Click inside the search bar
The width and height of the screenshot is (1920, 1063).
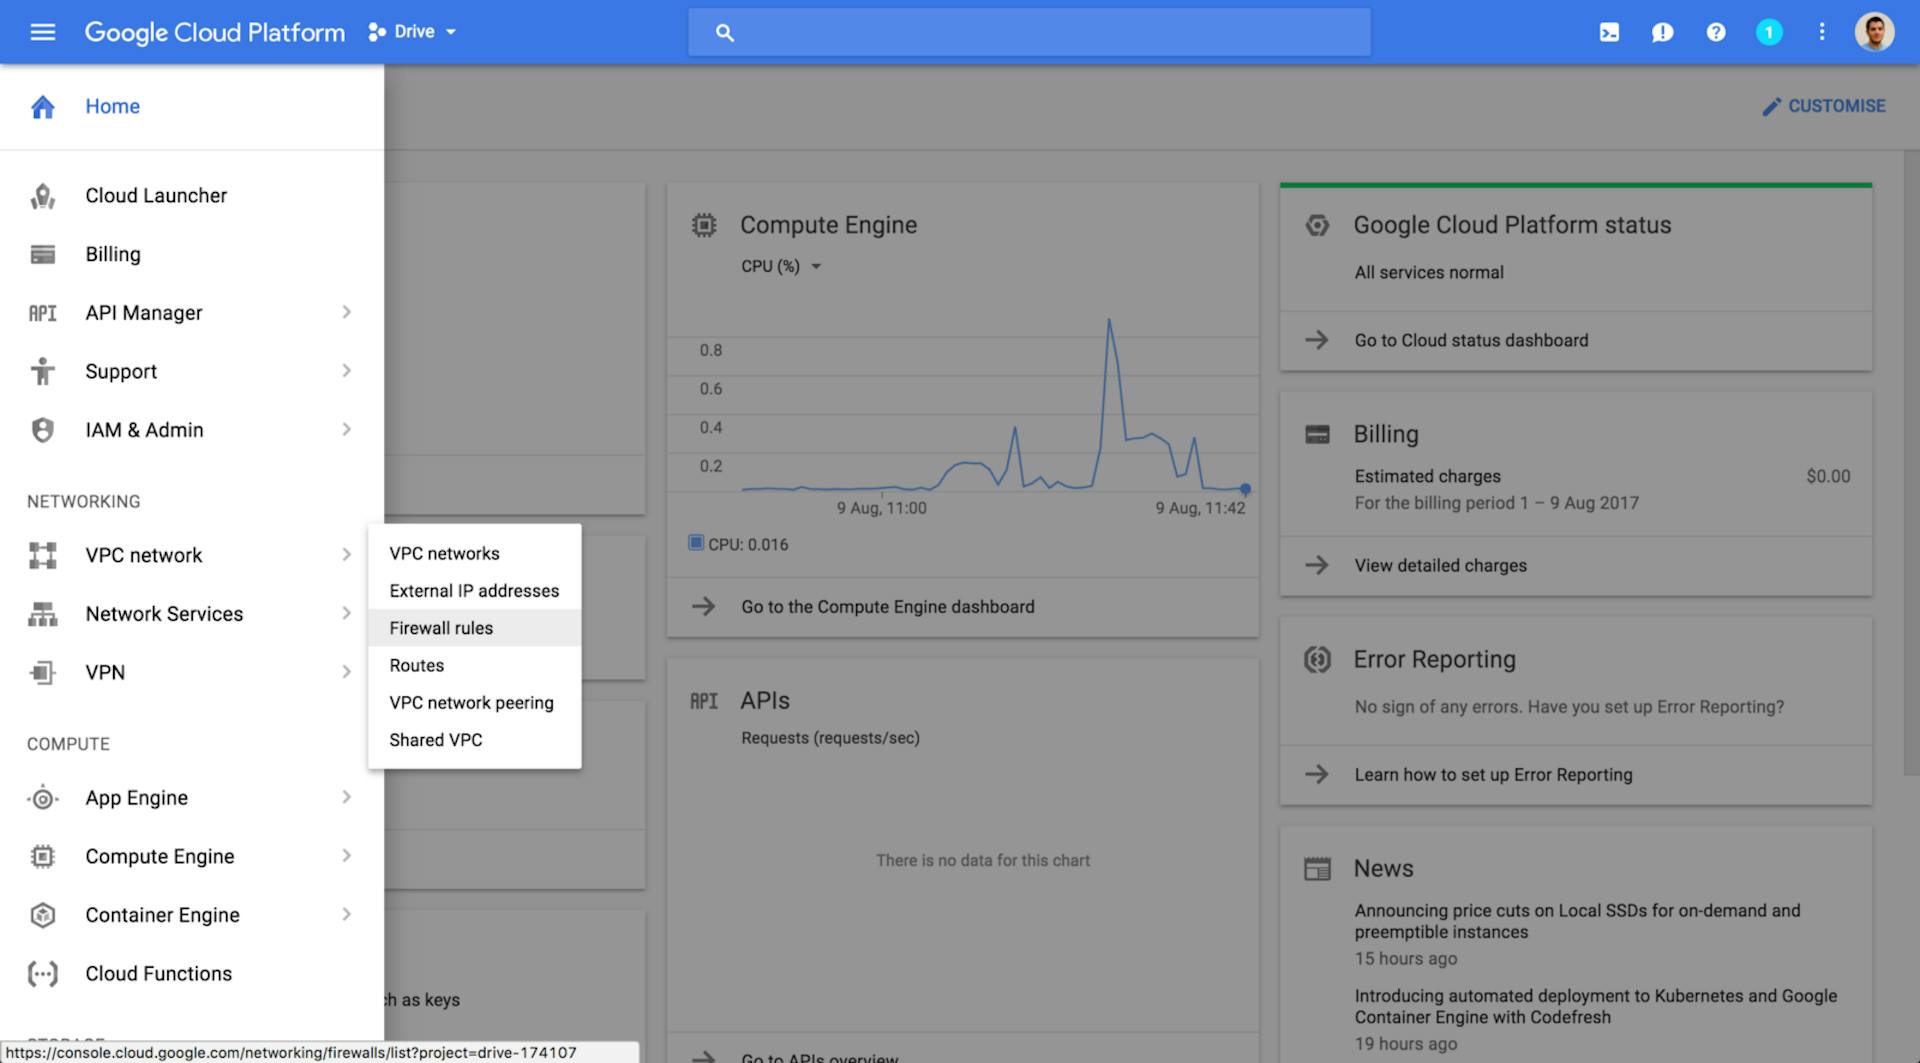coord(1030,31)
